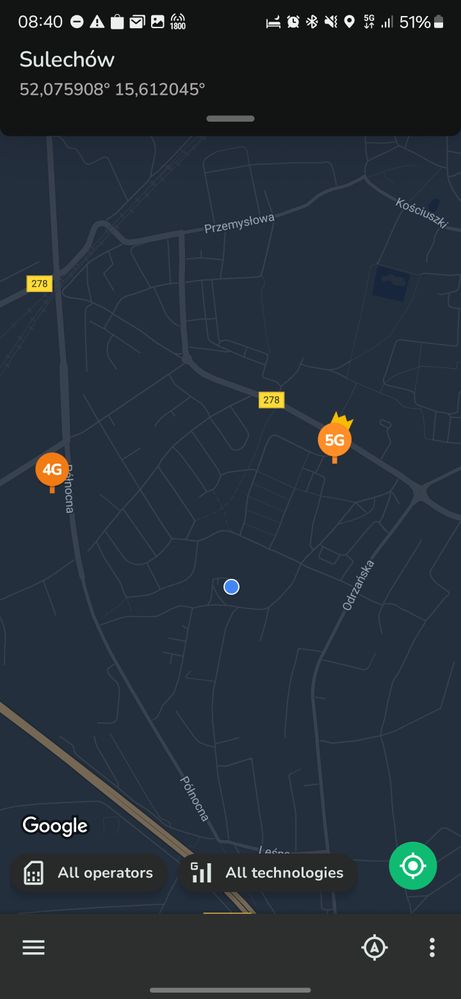Tap the alarm clock status icon
Viewport: 461px width, 999px height.
(293, 22)
